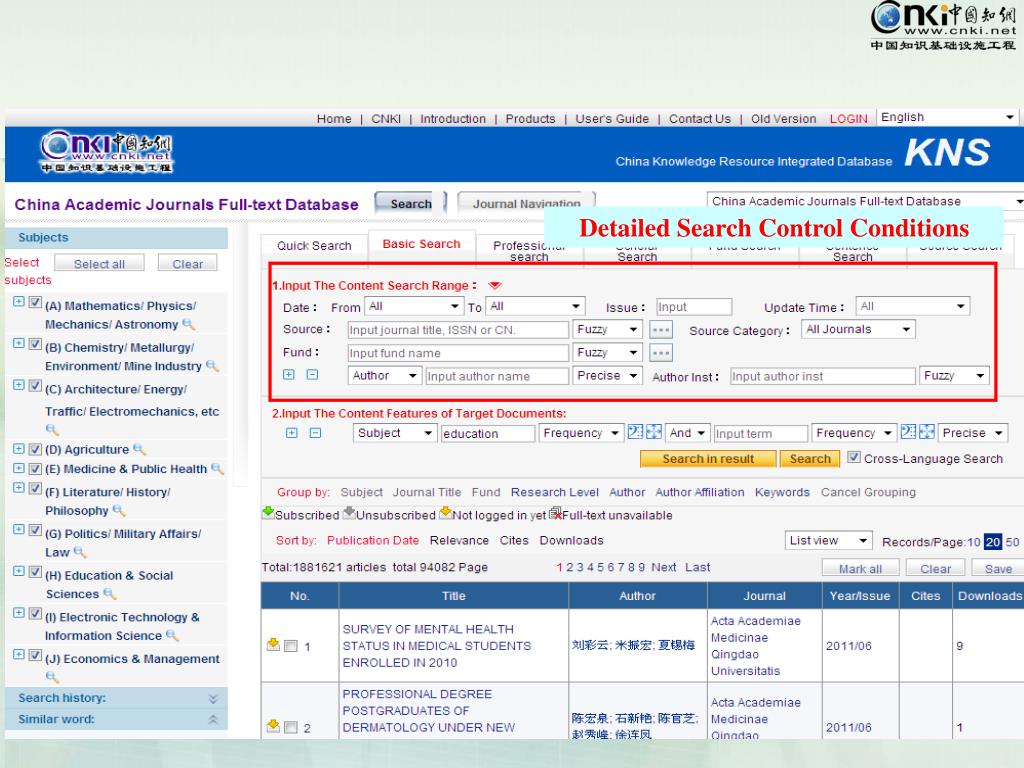Sort by Downloads
The width and height of the screenshot is (1024, 768).
click(x=571, y=541)
